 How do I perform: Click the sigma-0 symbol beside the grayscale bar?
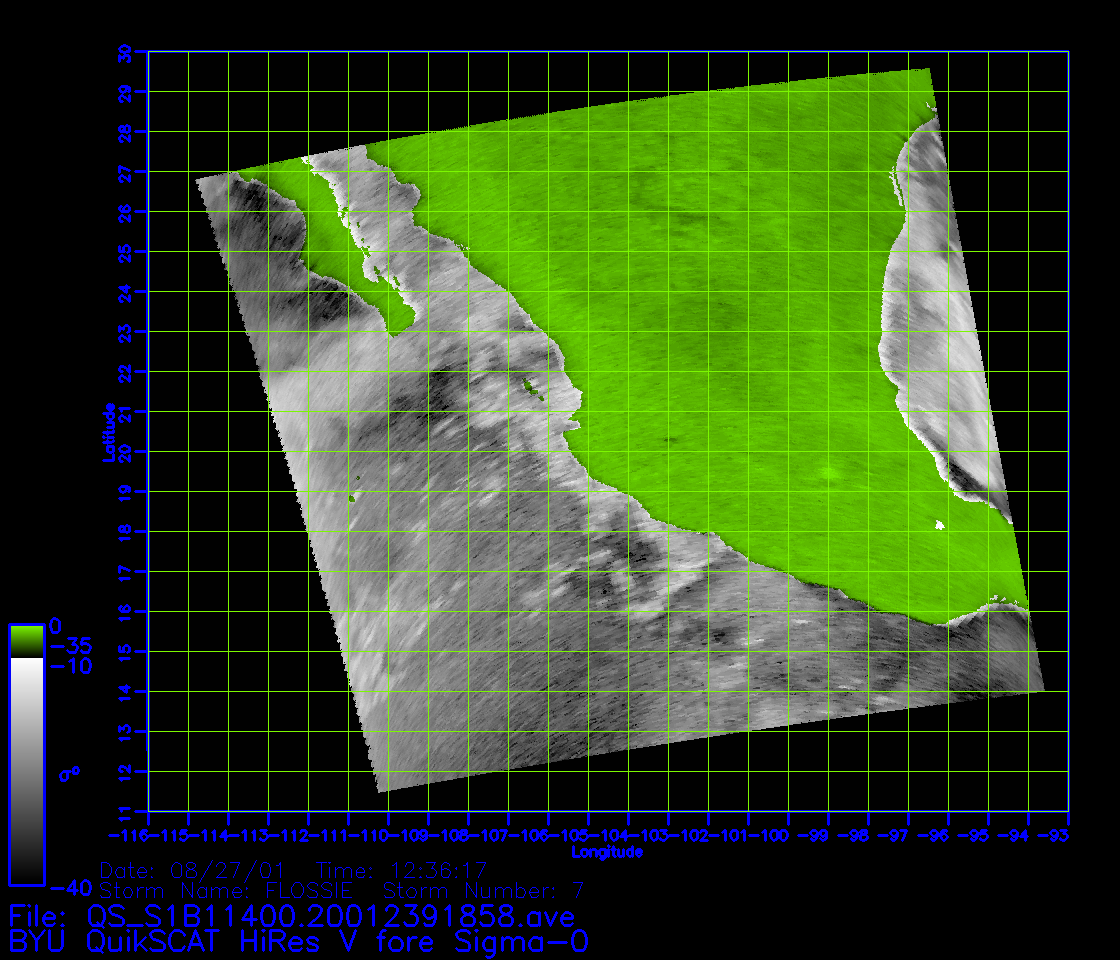pos(72,773)
